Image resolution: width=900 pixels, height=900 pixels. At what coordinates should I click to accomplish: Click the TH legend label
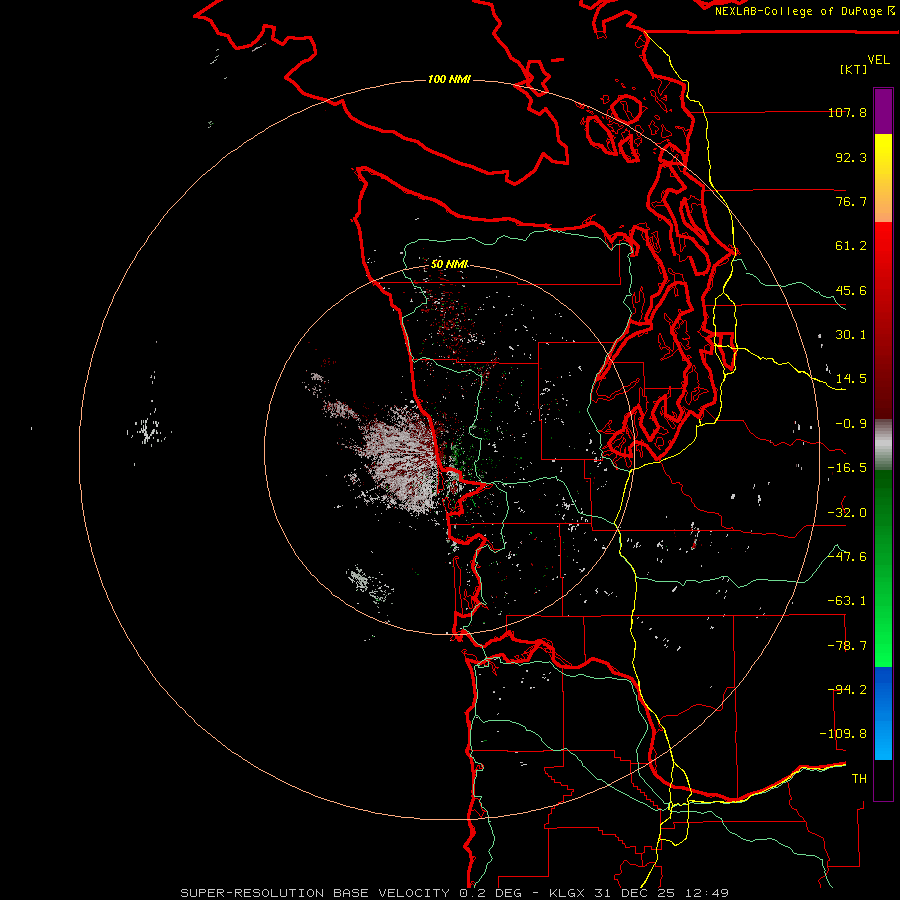[x=859, y=779]
